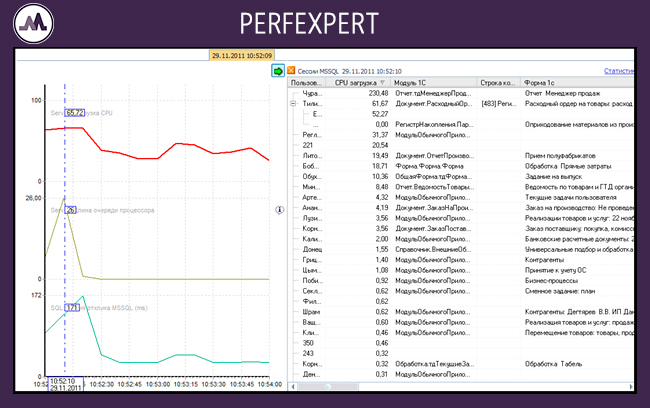Click 'Сменное задание: план' form cell
Screen dimensions: 650x408
click(x=560, y=291)
